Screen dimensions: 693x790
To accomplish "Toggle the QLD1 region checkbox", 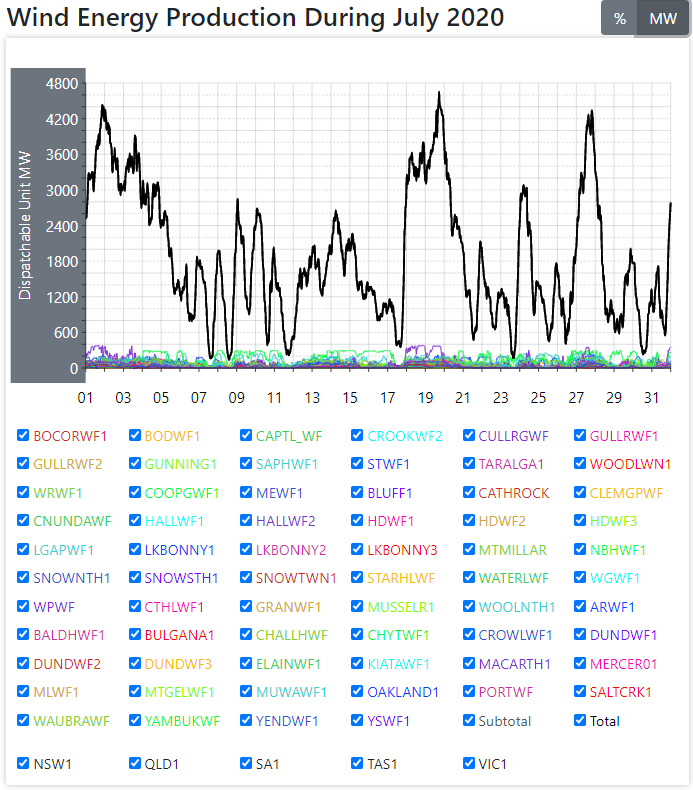I will pyautogui.click(x=135, y=763).
